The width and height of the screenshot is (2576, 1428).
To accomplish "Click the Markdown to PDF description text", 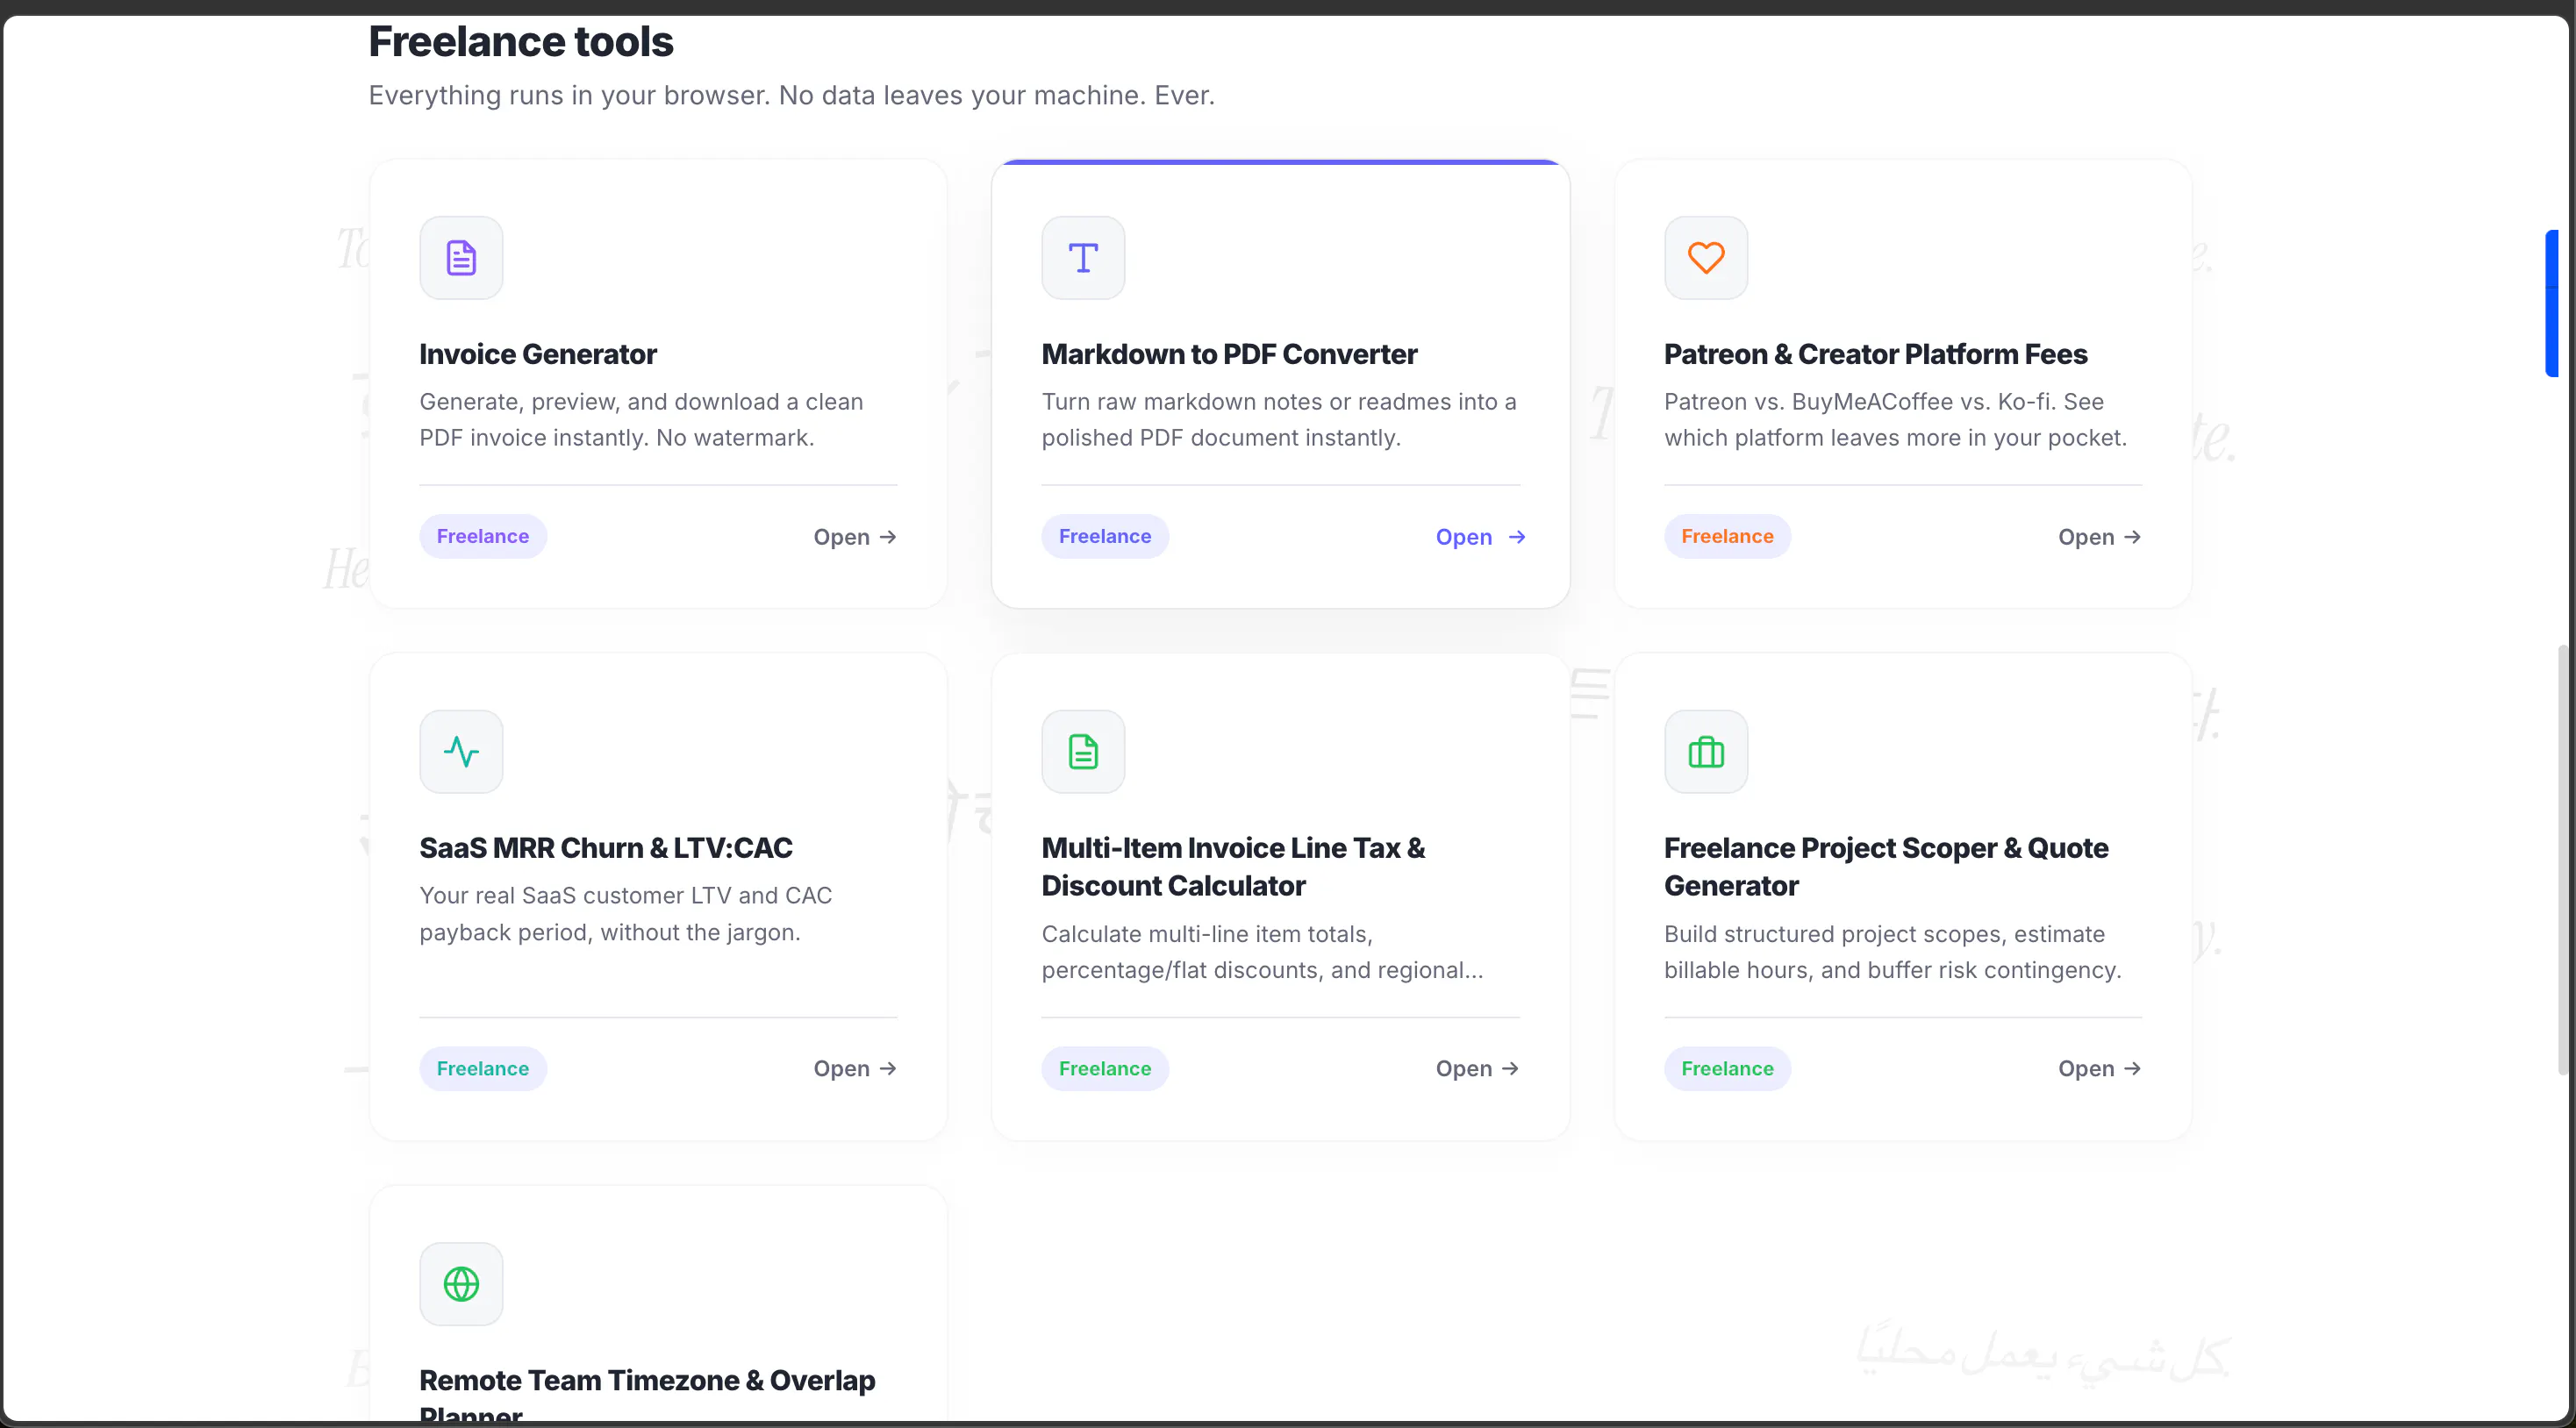I will (1279, 420).
